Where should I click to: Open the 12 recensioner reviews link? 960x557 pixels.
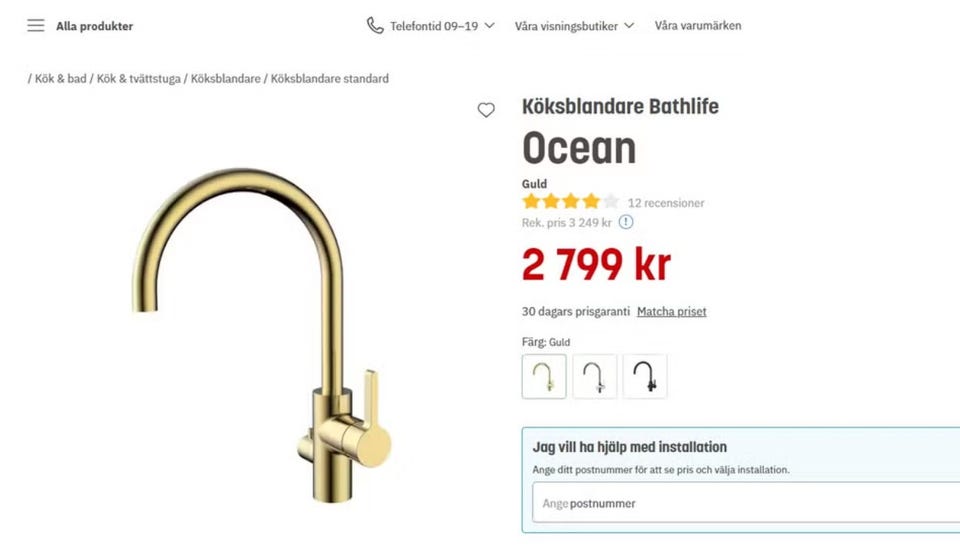666,203
